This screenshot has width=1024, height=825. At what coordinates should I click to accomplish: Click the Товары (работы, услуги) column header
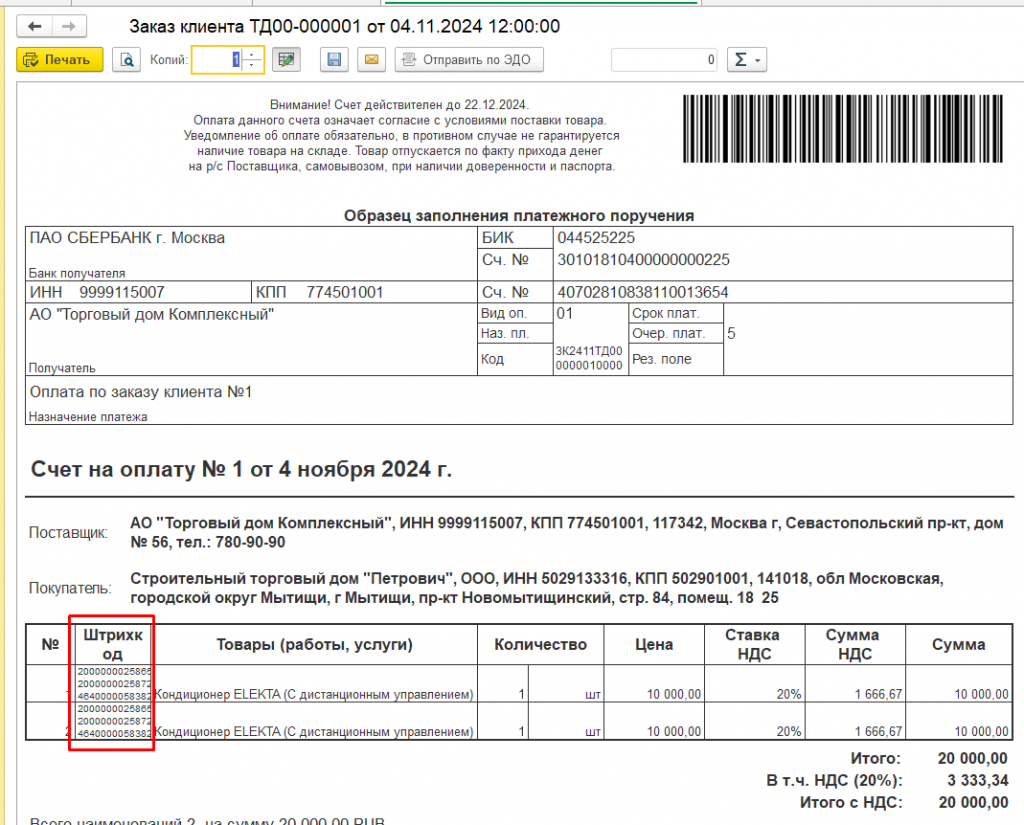pyautogui.click(x=314, y=645)
